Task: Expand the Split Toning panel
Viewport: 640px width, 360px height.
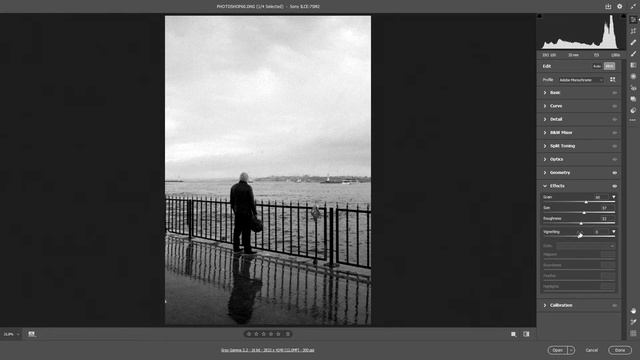Action: [545, 146]
